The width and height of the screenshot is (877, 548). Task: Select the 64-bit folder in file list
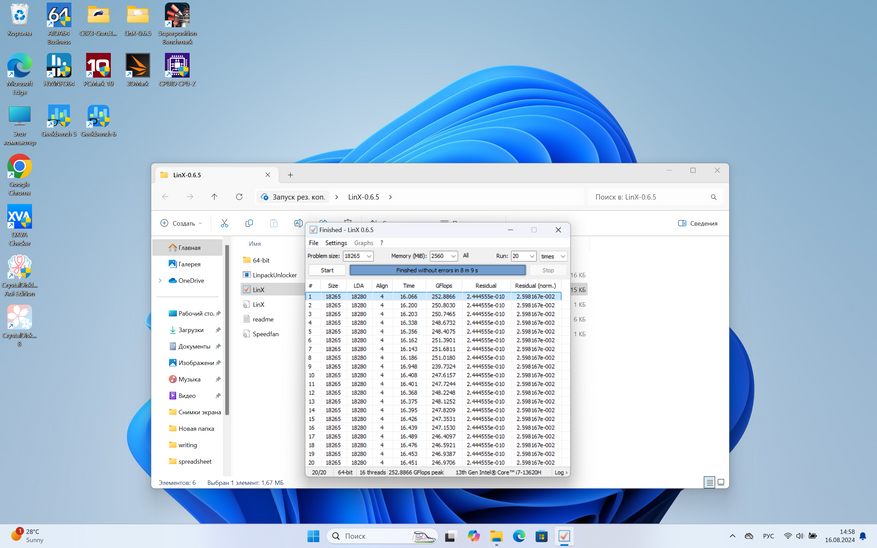pyautogui.click(x=261, y=260)
